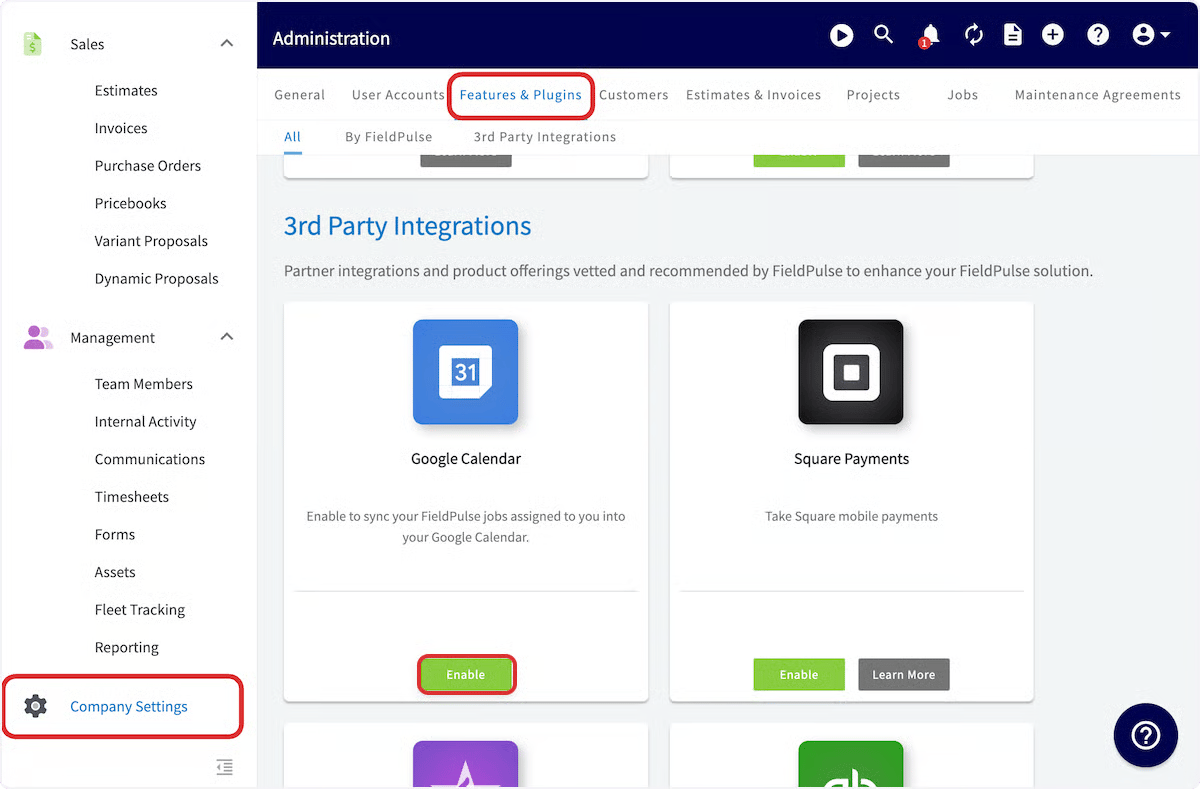The image size is (1200, 789).
Task: Open the User Accounts tab
Action: pos(398,95)
